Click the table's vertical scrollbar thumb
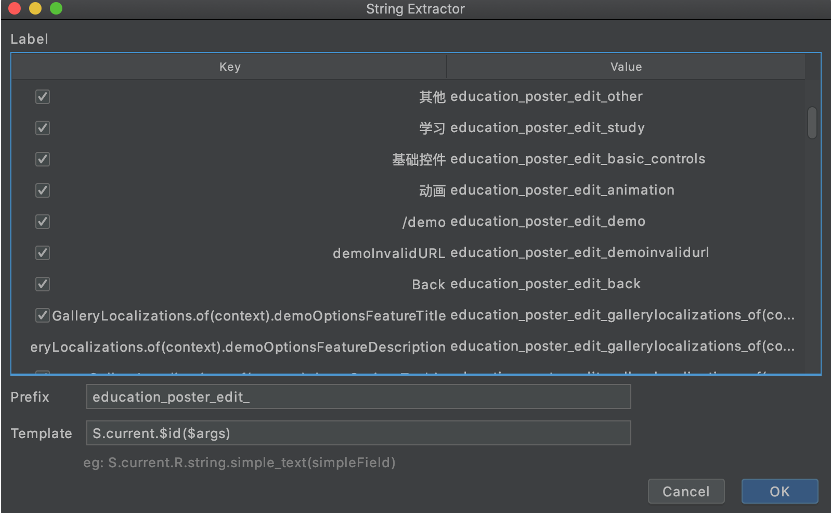Viewport: 832px width, 514px height. coord(812,123)
